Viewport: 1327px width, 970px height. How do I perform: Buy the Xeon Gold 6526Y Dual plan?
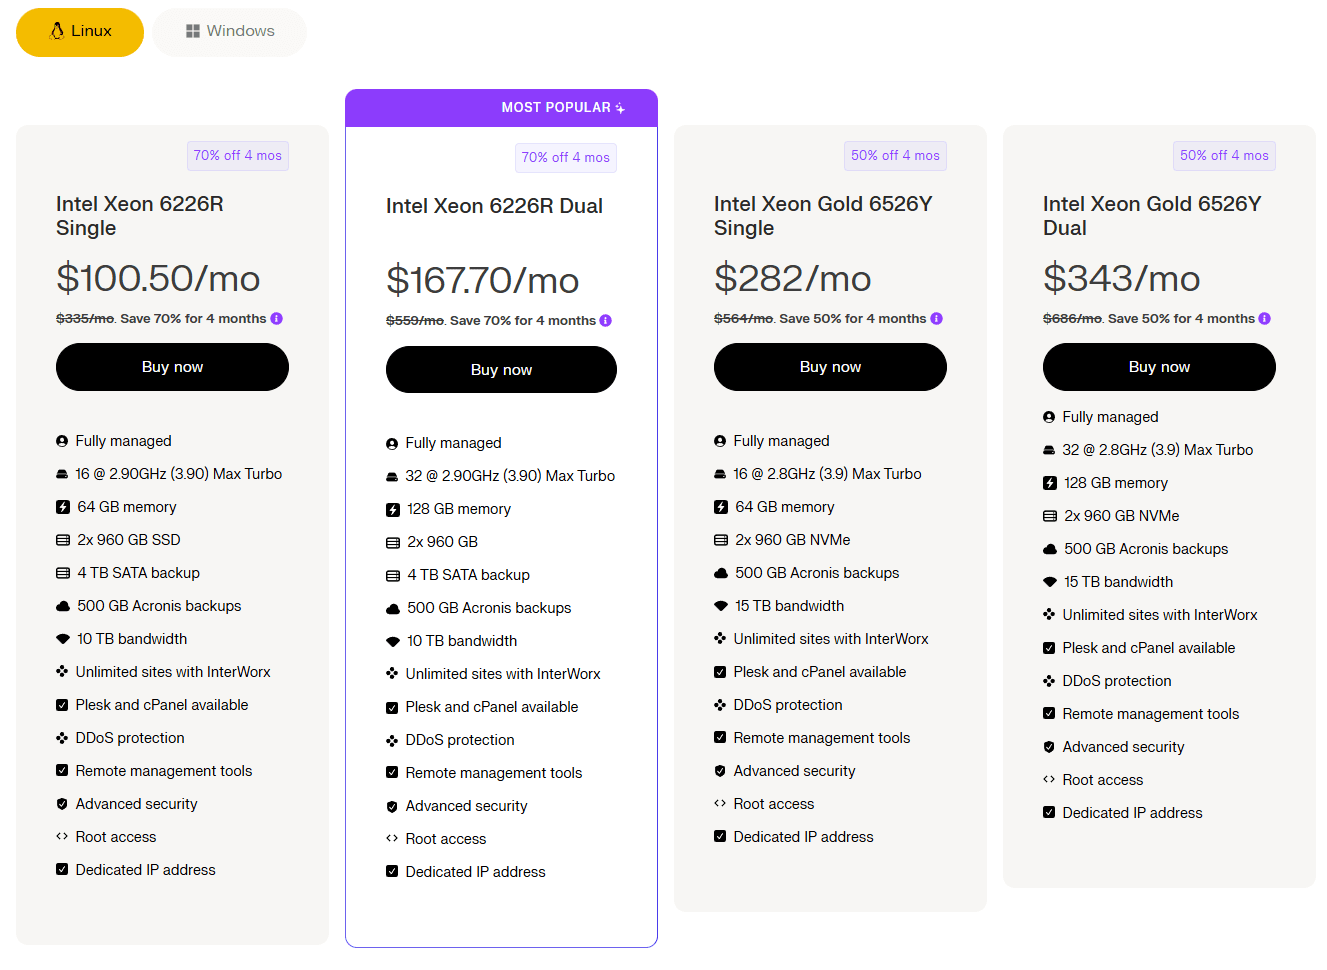(x=1159, y=367)
